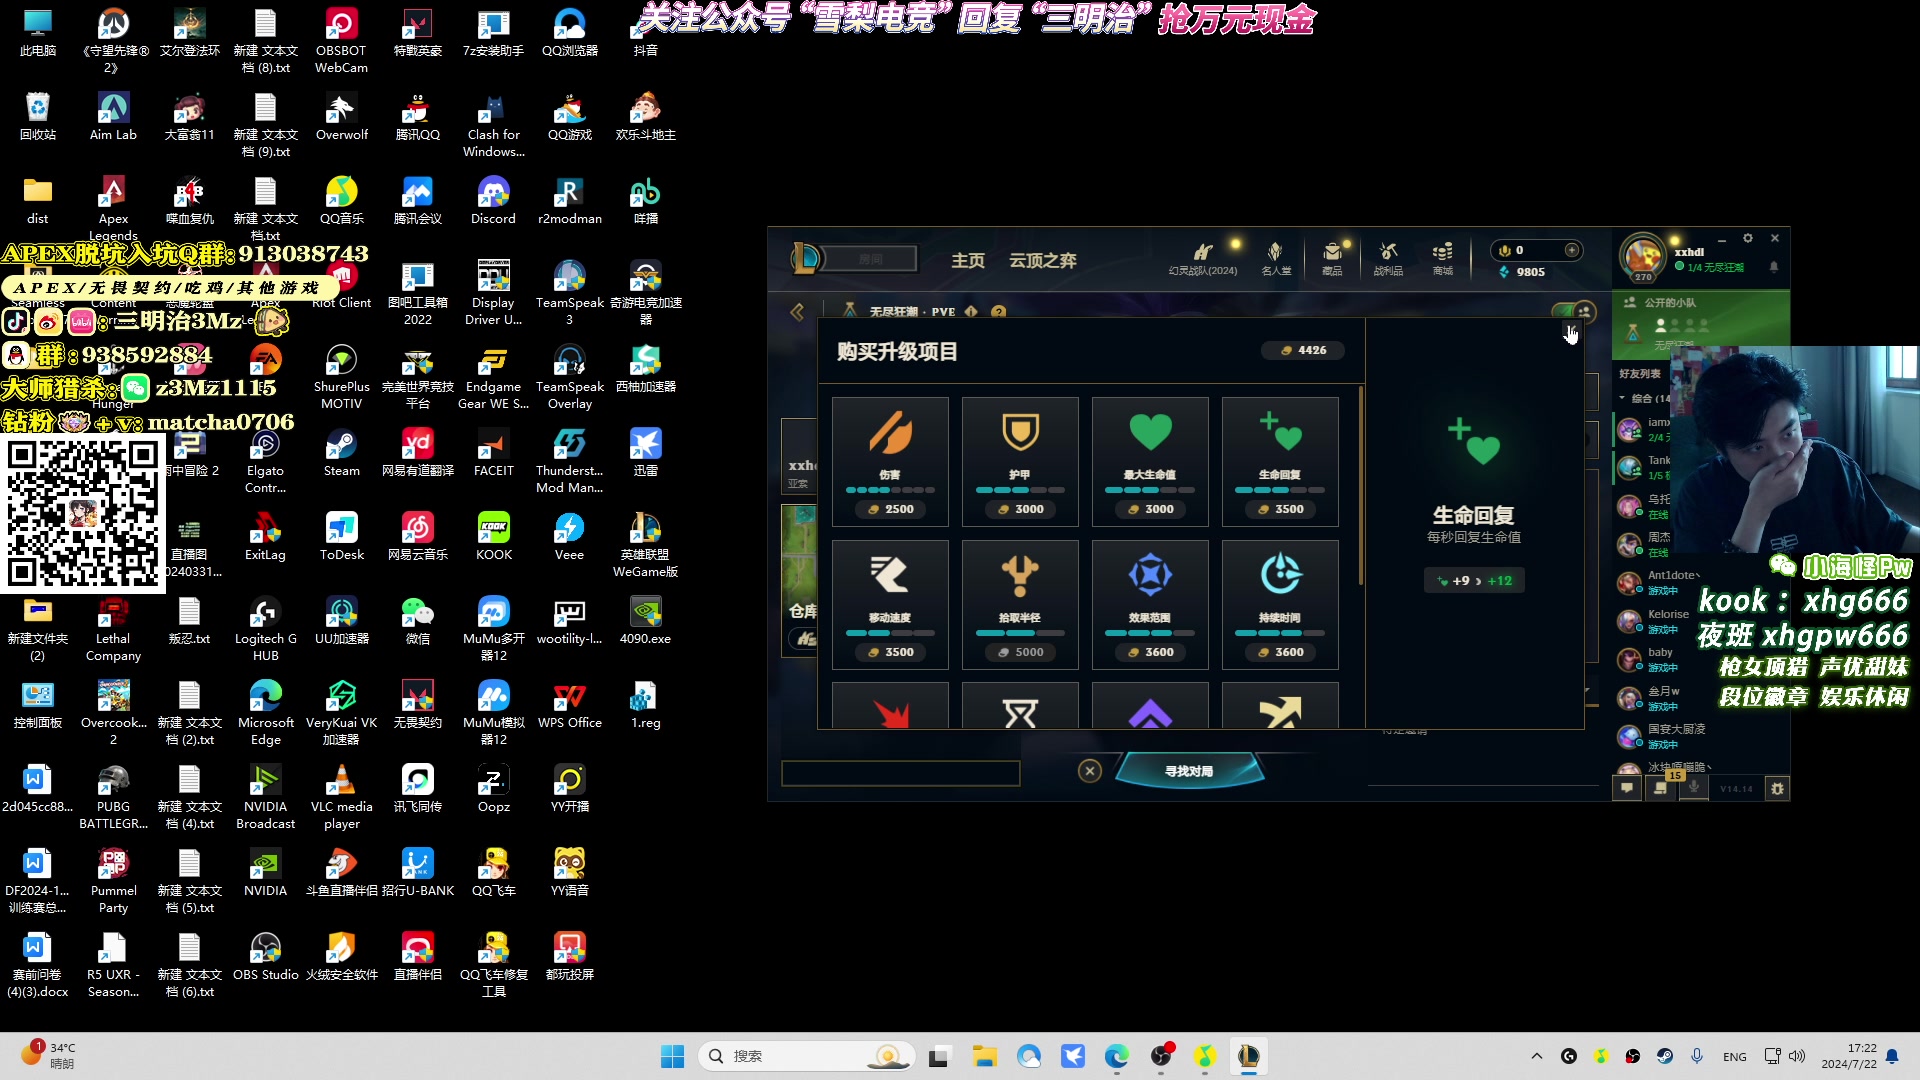The image size is (1920, 1080).
Task: Open the taskbar clock and date
Action: [1849, 1056]
